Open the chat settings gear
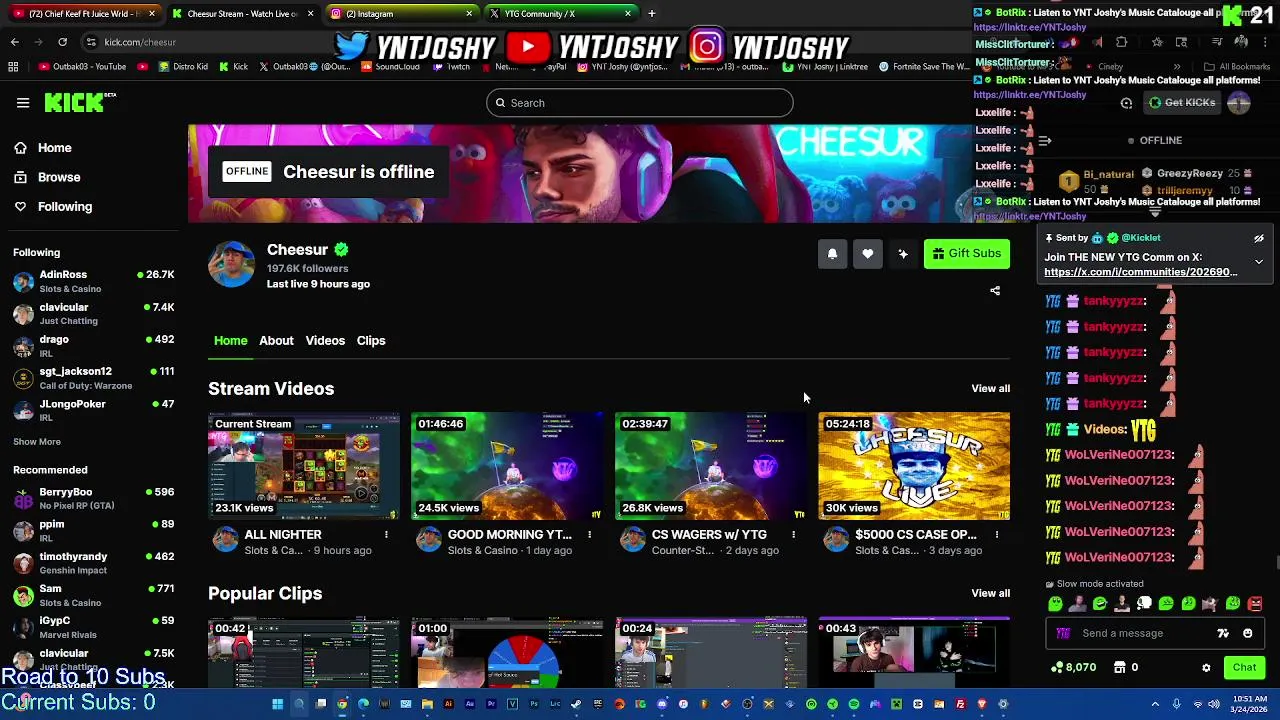The width and height of the screenshot is (1280, 720). (x=1206, y=668)
